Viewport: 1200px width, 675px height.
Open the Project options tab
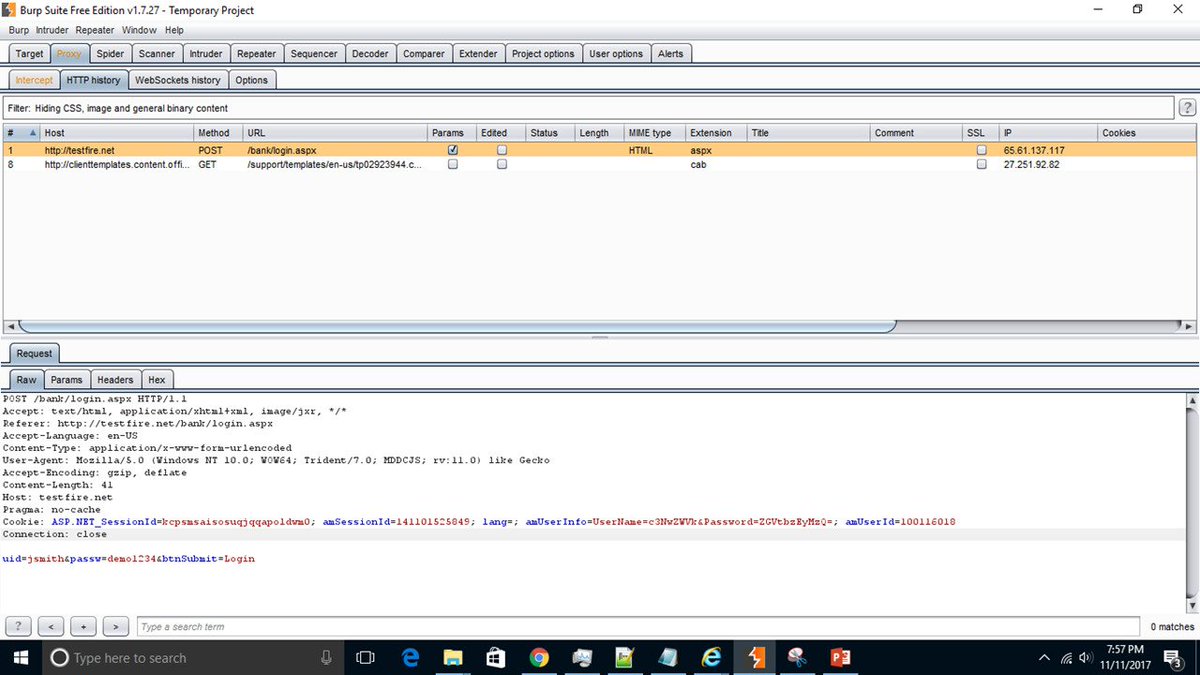pos(543,54)
